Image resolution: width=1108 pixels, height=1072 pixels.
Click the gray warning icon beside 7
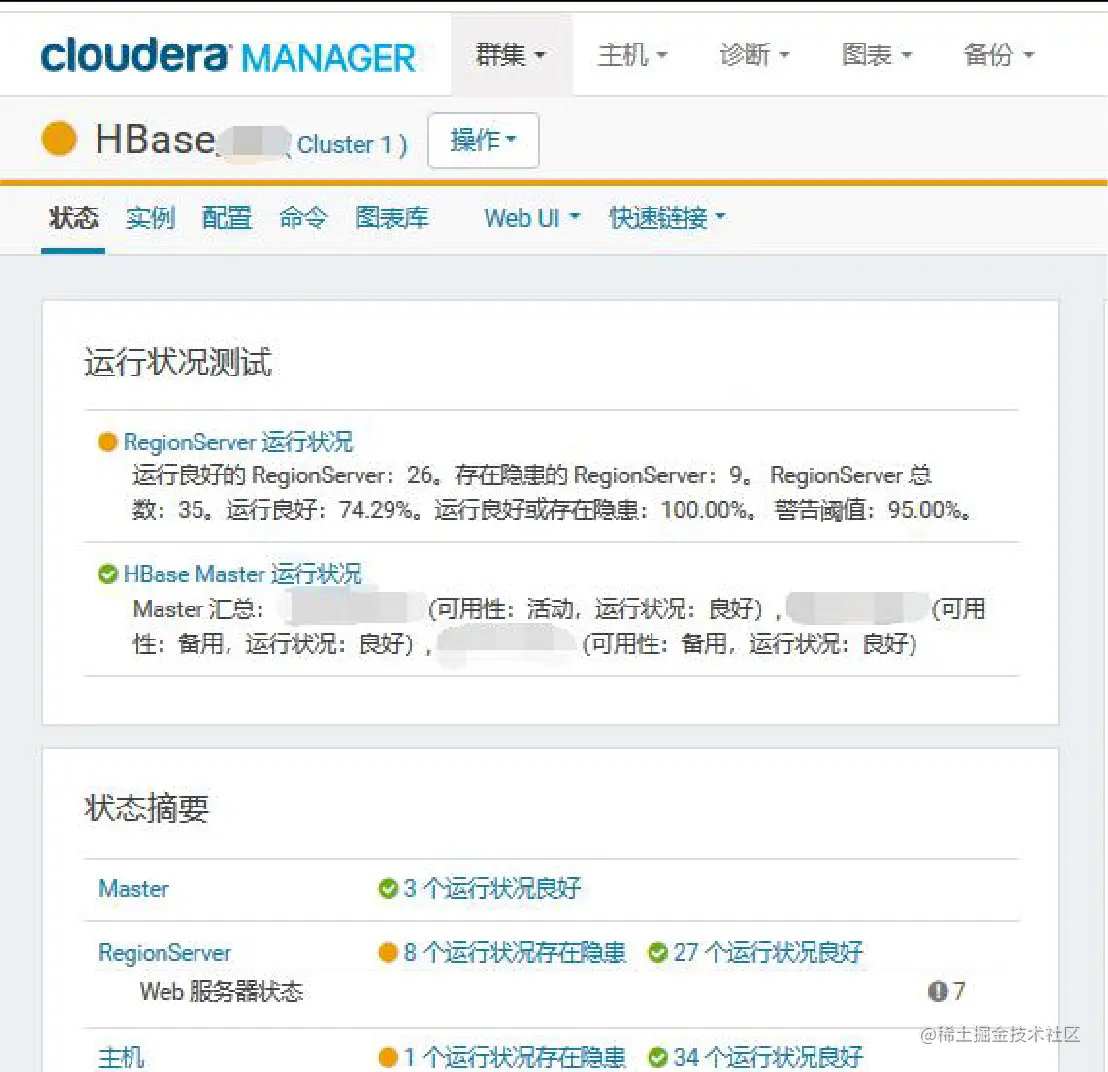click(937, 991)
